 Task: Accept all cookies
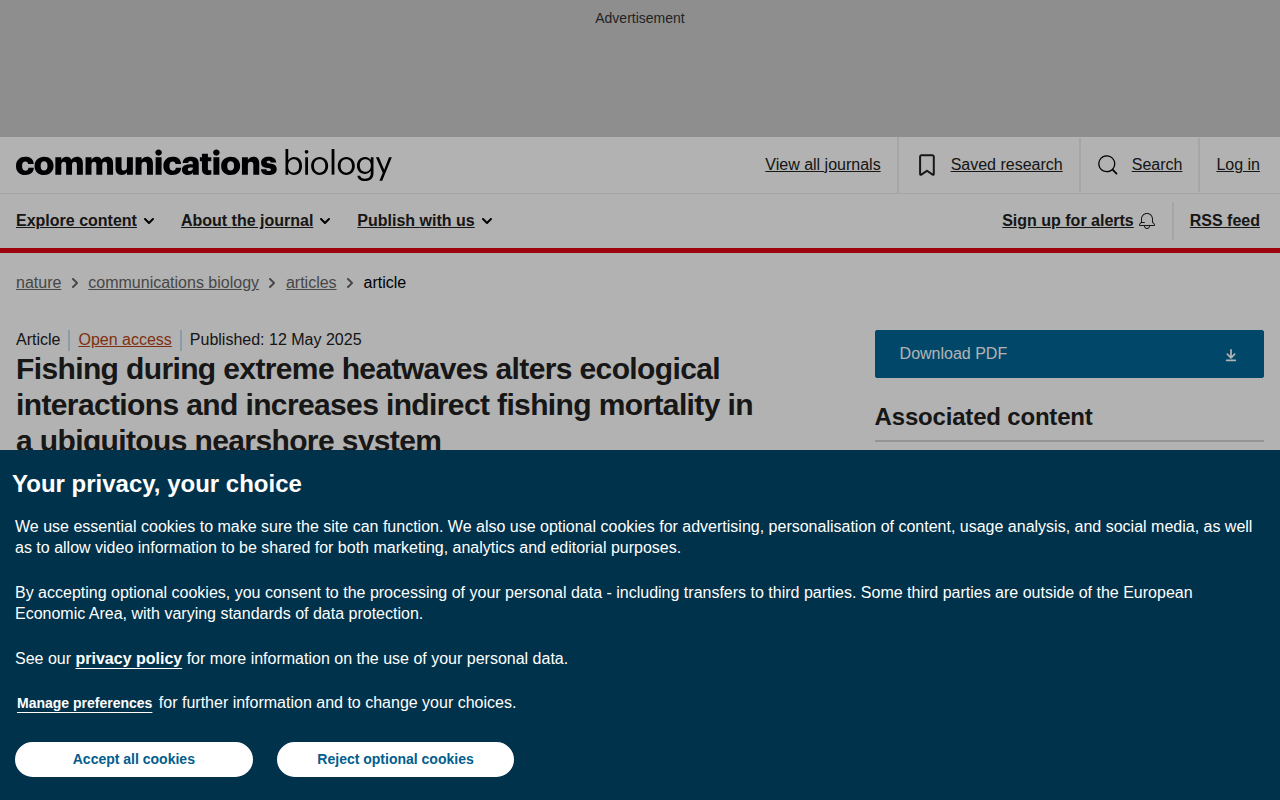click(134, 759)
